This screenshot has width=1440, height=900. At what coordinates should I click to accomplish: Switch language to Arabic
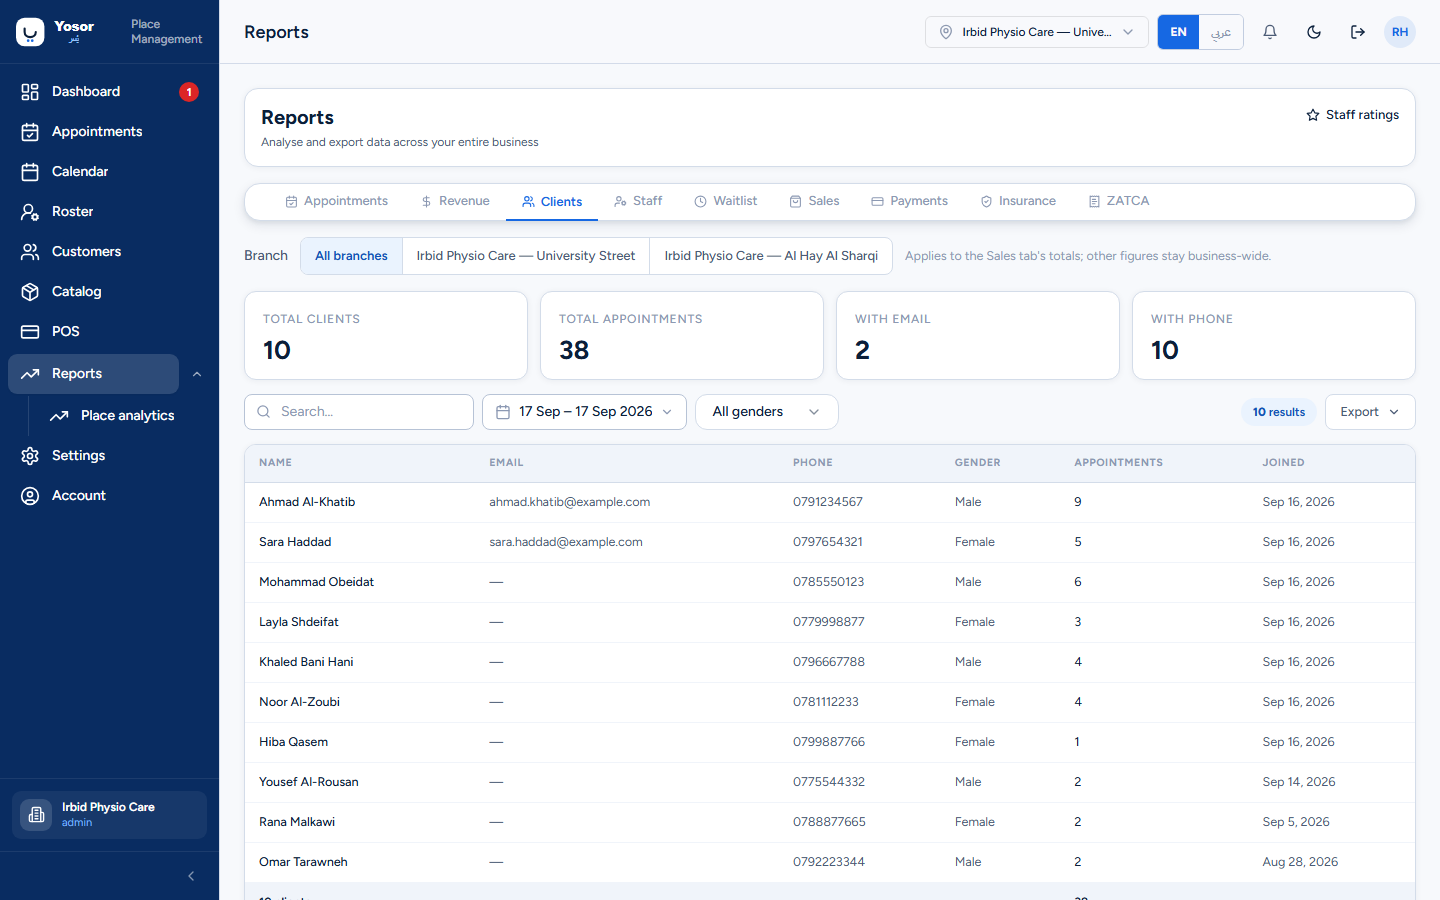pyautogui.click(x=1221, y=32)
